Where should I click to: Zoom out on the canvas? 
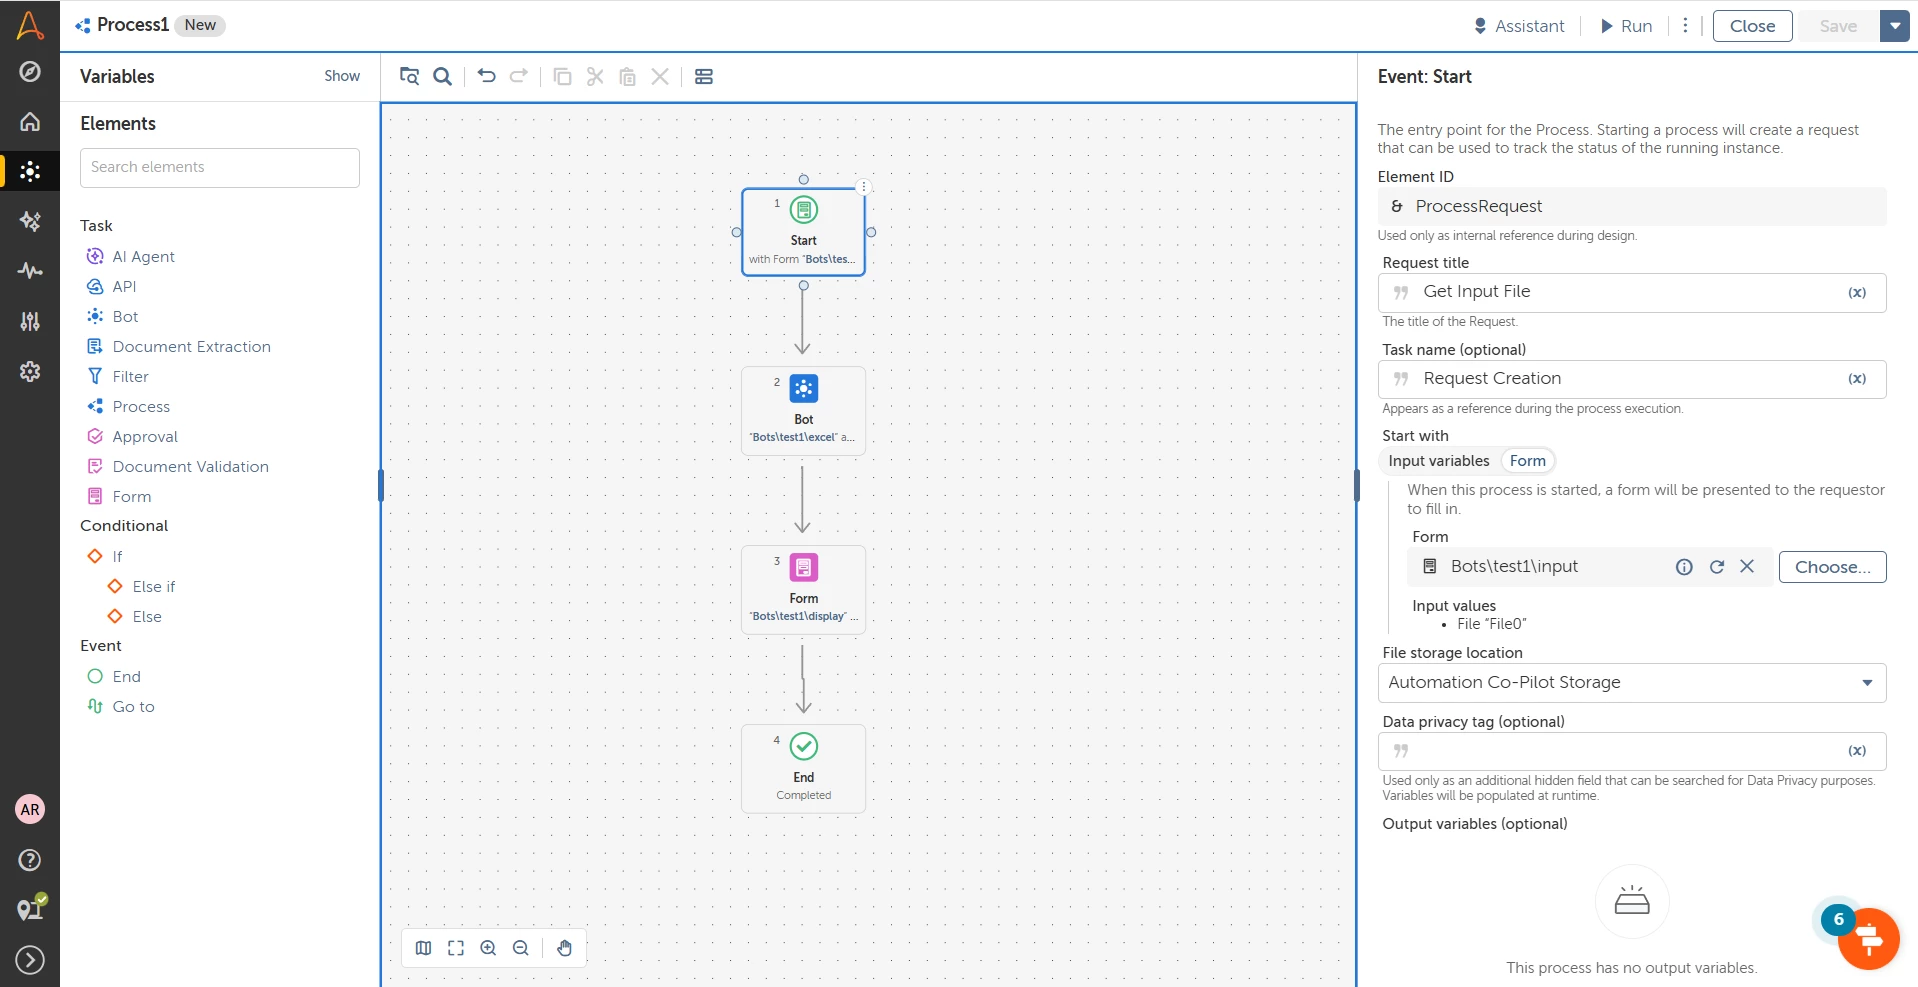[x=521, y=948]
